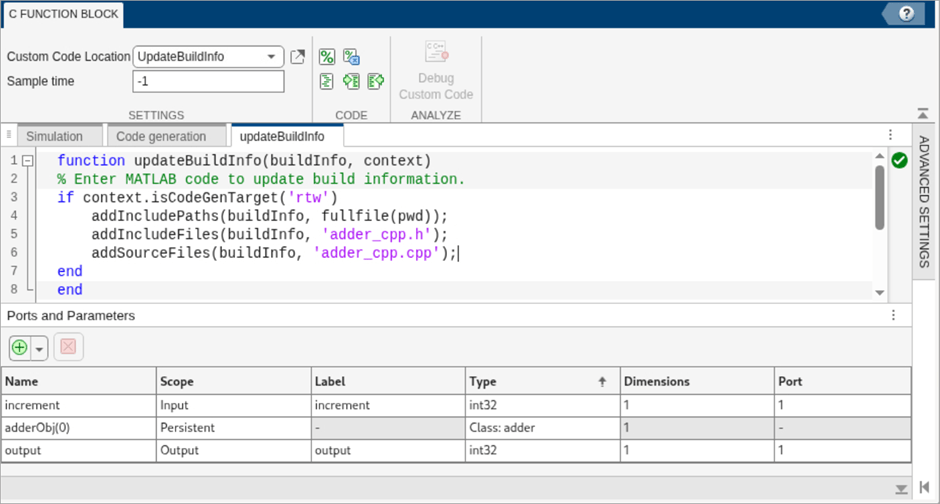Select the C FUNCTION BLOCK ribbon tab
940x504 pixels.
pyautogui.click(x=64, y=14)
